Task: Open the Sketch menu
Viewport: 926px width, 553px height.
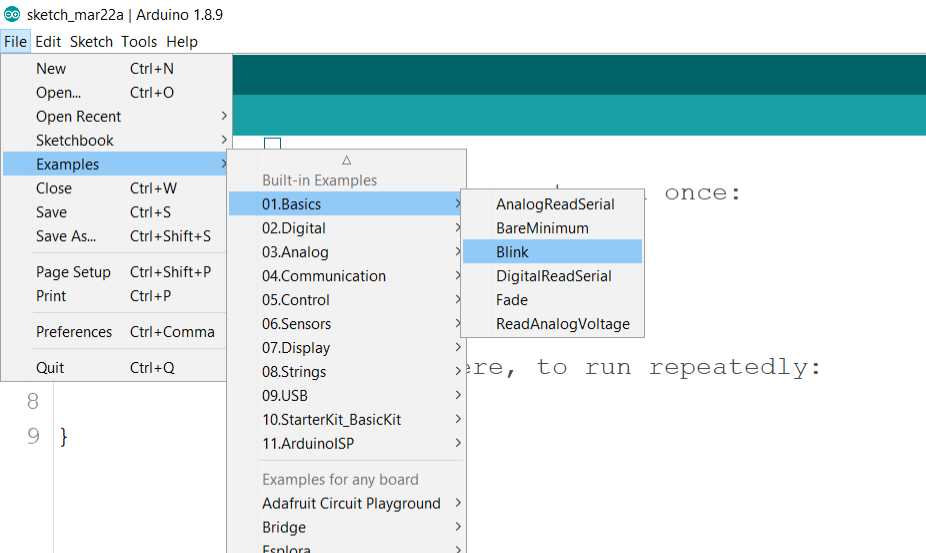Action: tap(91, 42)
